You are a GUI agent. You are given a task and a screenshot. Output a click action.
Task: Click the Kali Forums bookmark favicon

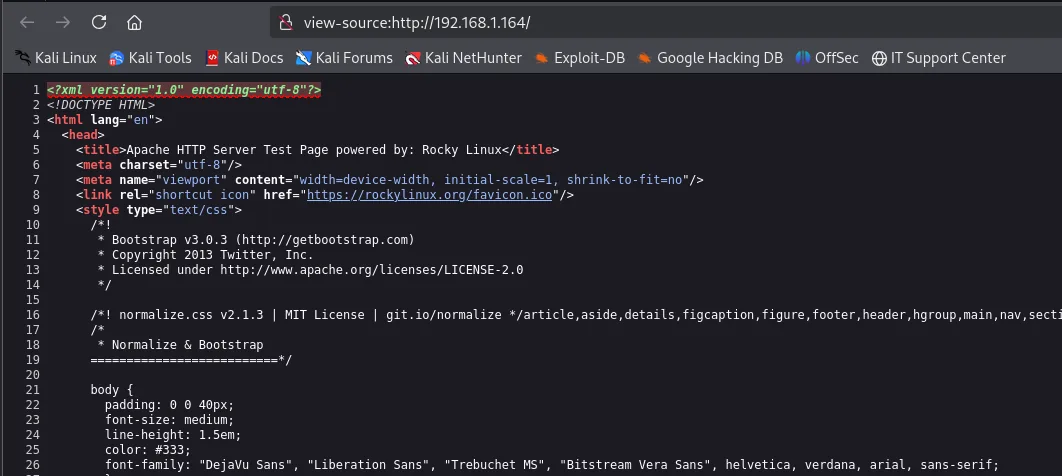[303, 58]
